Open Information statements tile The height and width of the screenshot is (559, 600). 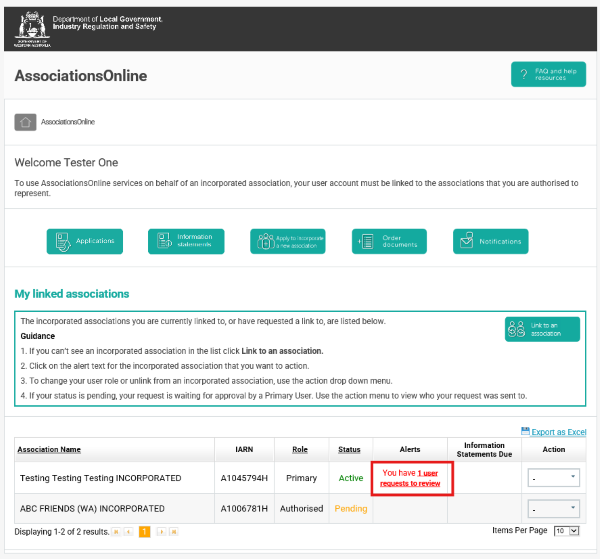click(186, 241)
